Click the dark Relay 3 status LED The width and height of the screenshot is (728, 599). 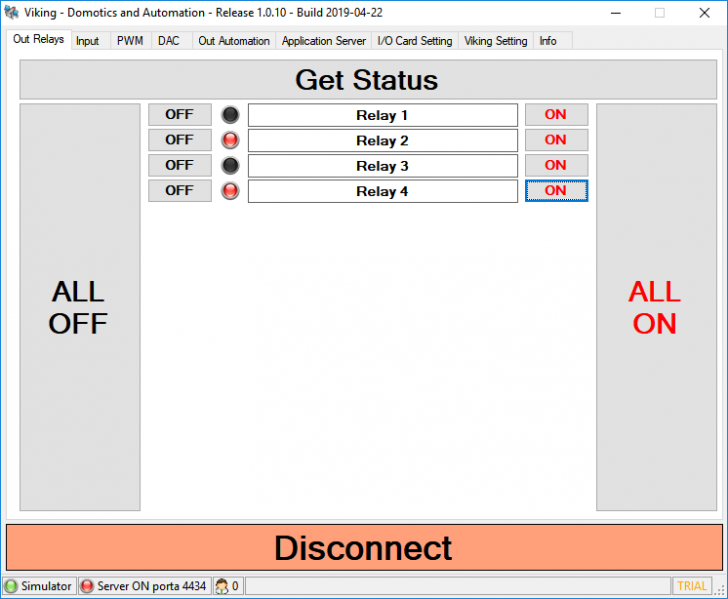pos(230,165)
